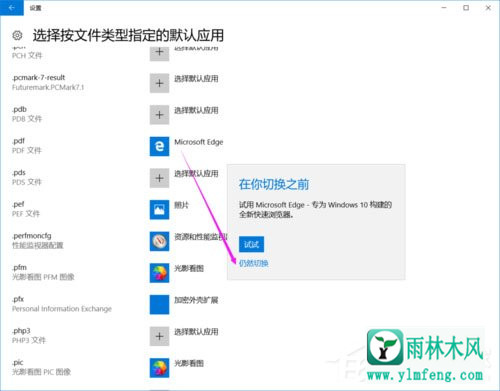Click the plus button for .pcmark-7-result
This screenshot has width=500, height=391.
[x=159, y=83]
